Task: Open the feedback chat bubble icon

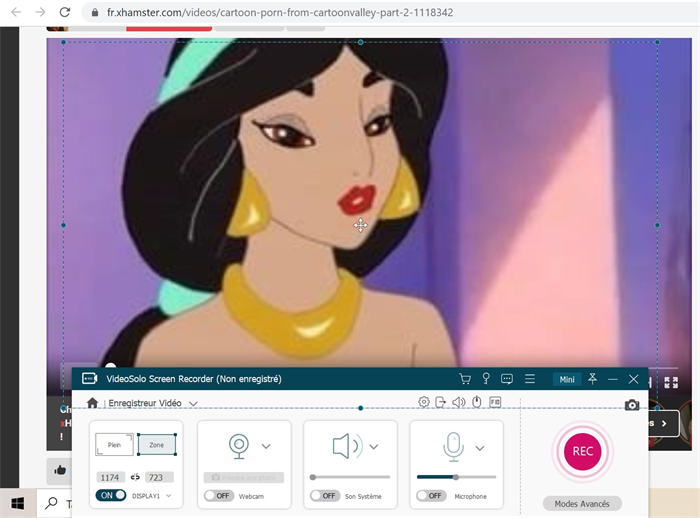Action: (x=507, y=379)
